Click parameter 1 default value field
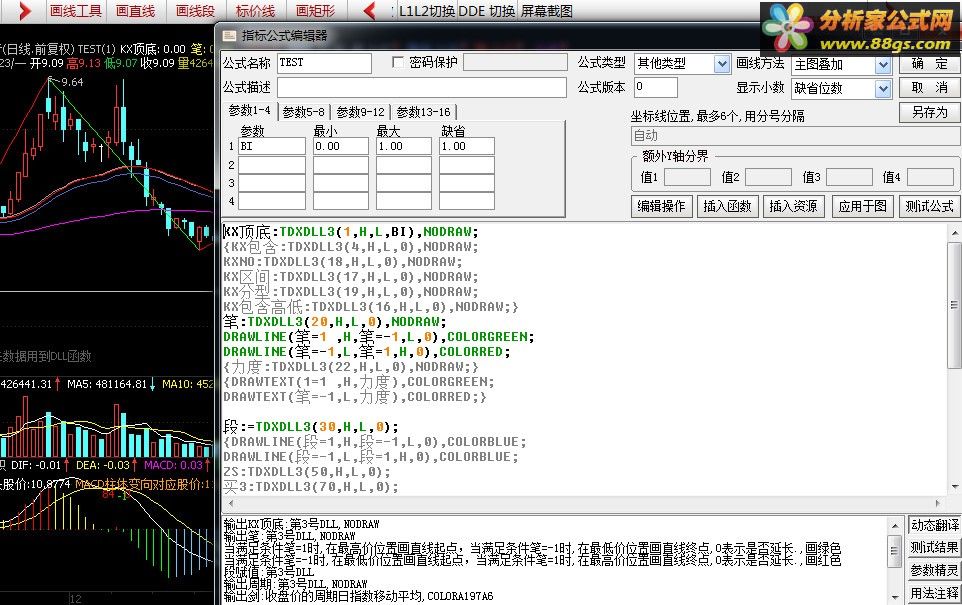Viewport: 962px width, 605px height. (467, 146)
